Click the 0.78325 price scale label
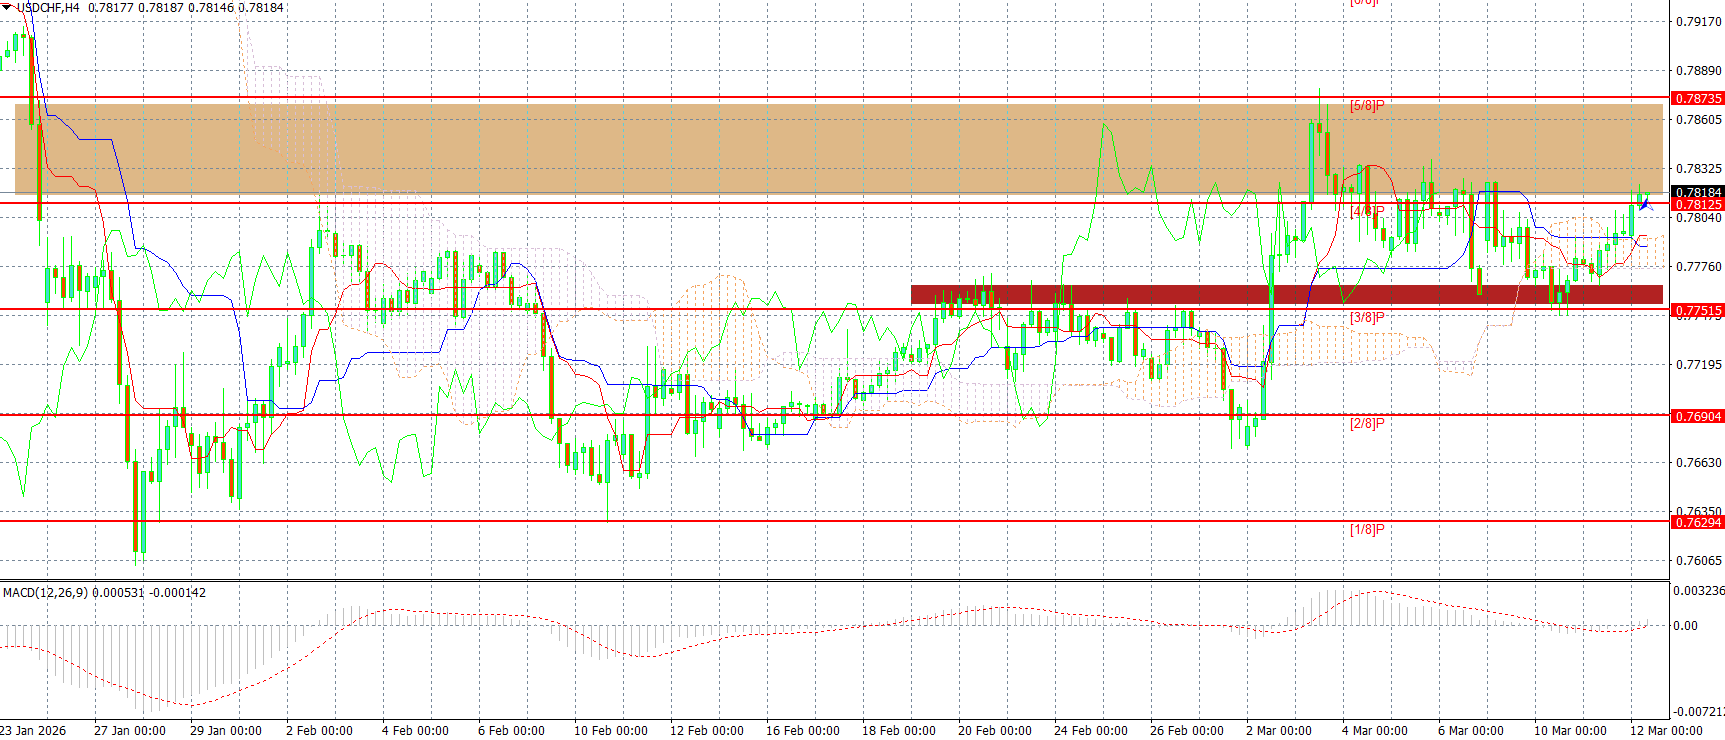This screenshot has width=1725, height=740. click(x=1698, y=169)
